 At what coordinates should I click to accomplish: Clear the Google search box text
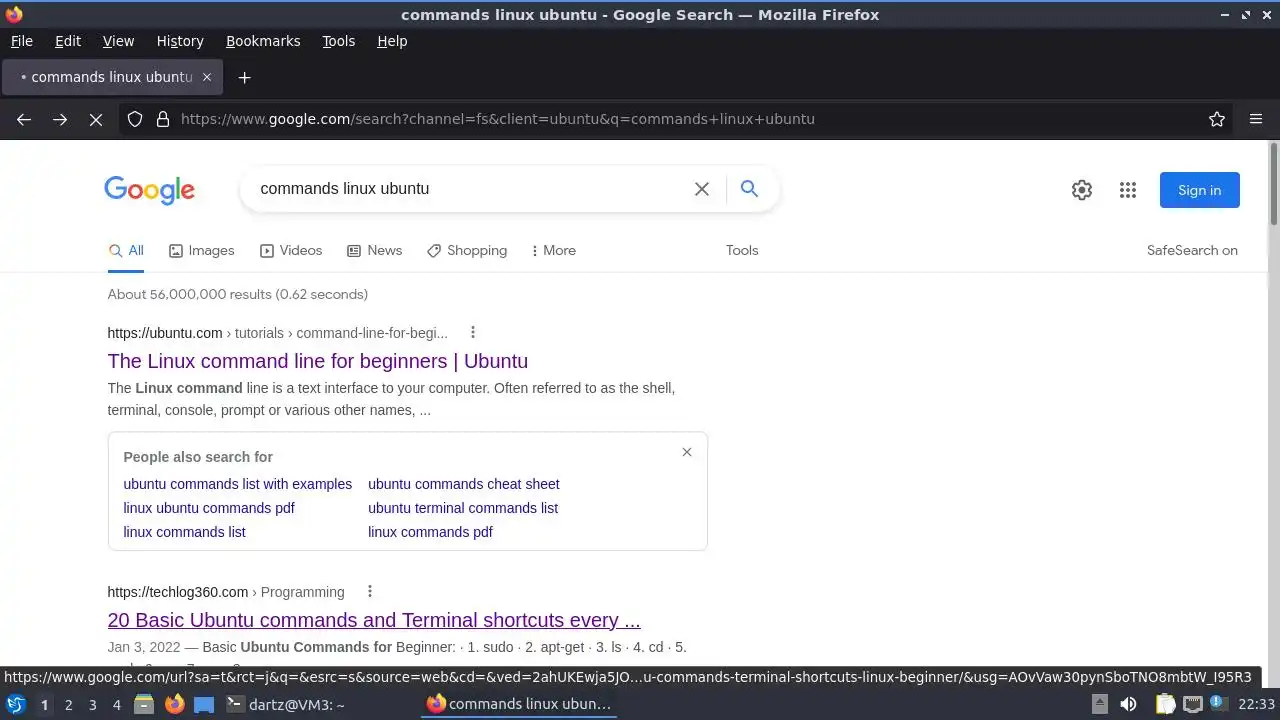point(702,189)
